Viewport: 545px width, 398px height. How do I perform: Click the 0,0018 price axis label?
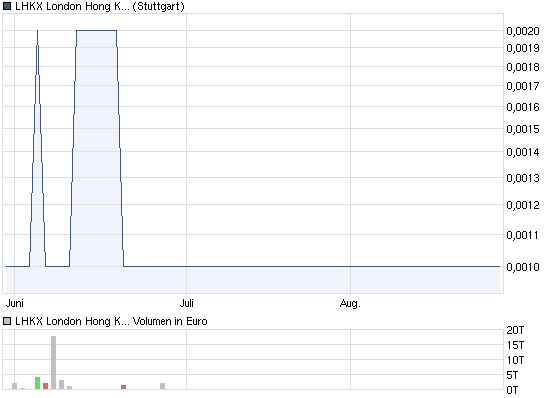[x=523, y=67]
